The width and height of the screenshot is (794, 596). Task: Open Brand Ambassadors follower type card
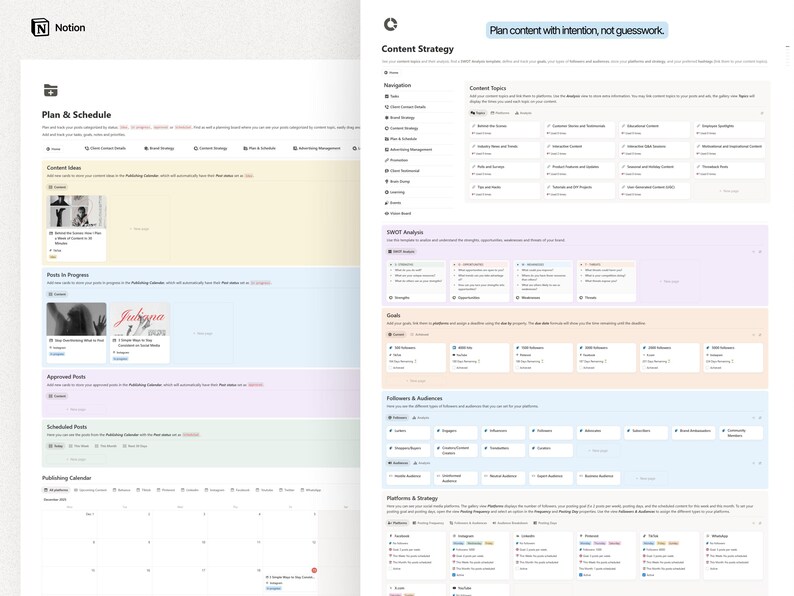coord(694,432)
